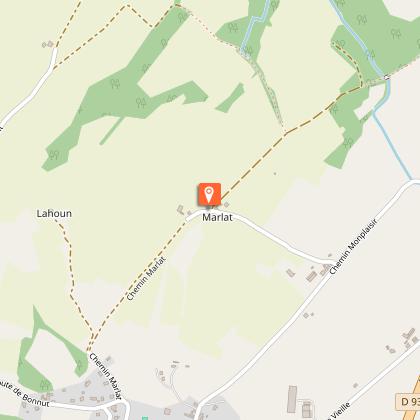This screenshot has height=420, width=420.
Task: Click the partial Vielle road label
Action: tap(339, 411)
